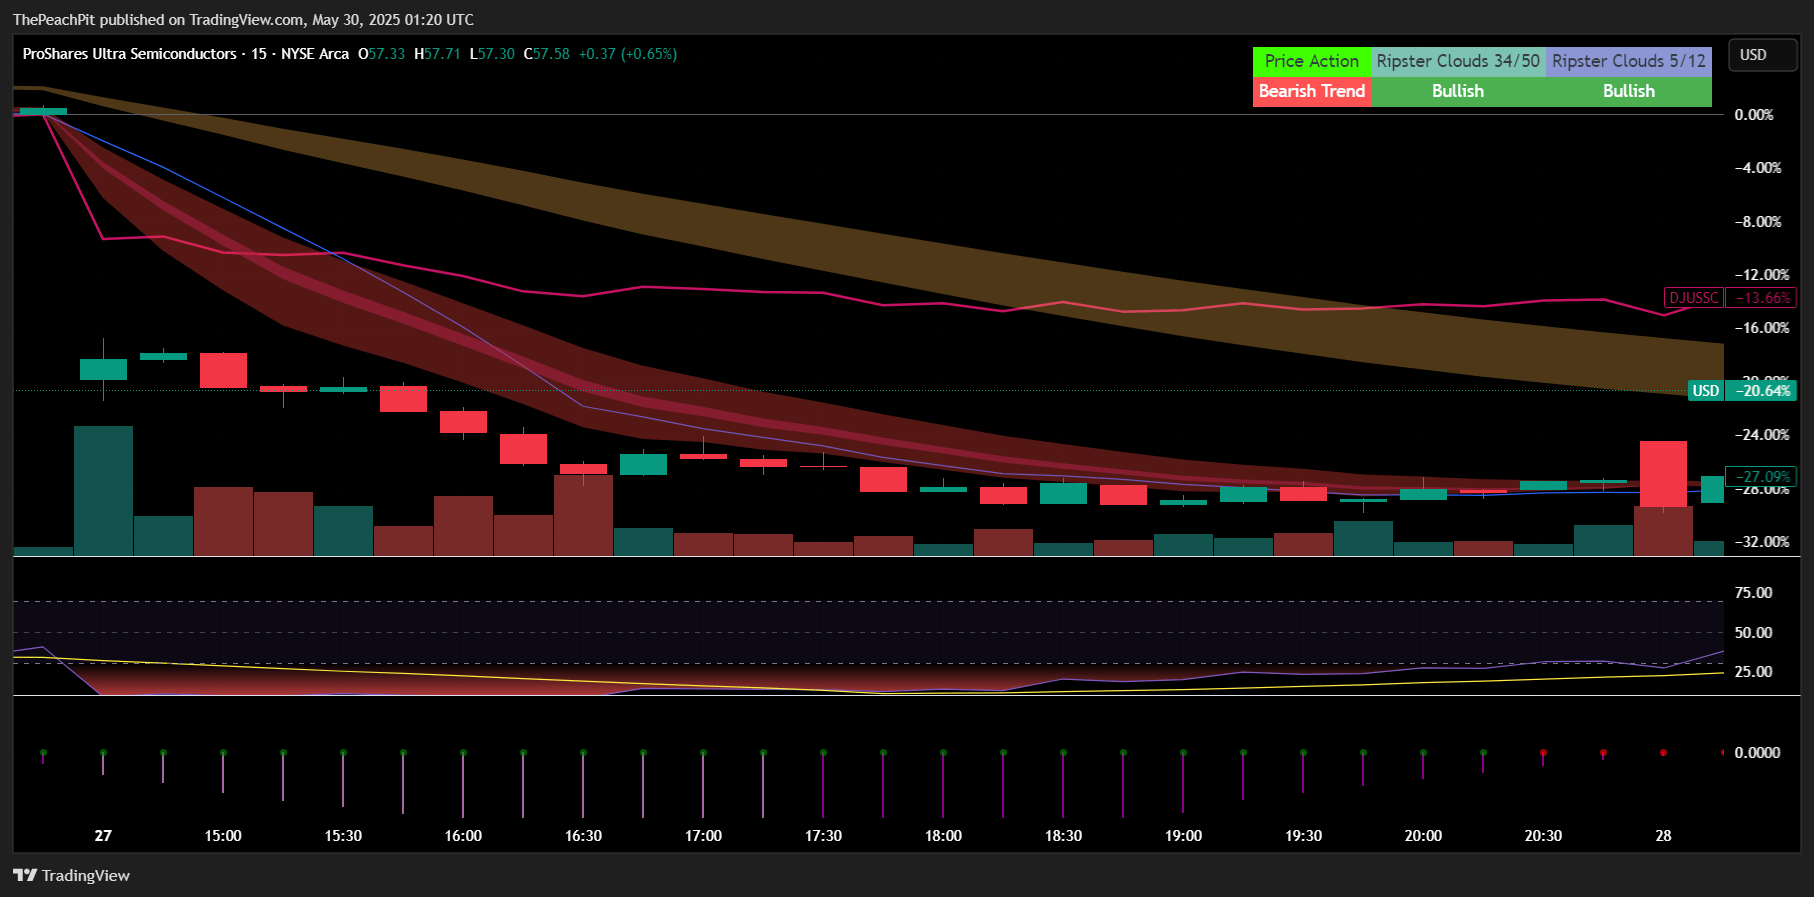Click the 18:00 time axis label
Image resolution: width=1814 pixels, height=897 pixels.
(x=943, y=836)
